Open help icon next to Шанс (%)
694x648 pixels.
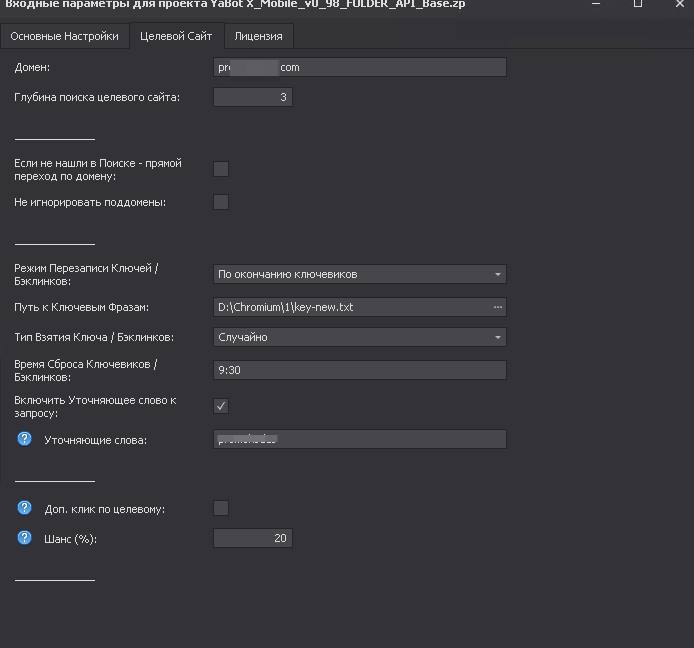(x=24, y=538)
